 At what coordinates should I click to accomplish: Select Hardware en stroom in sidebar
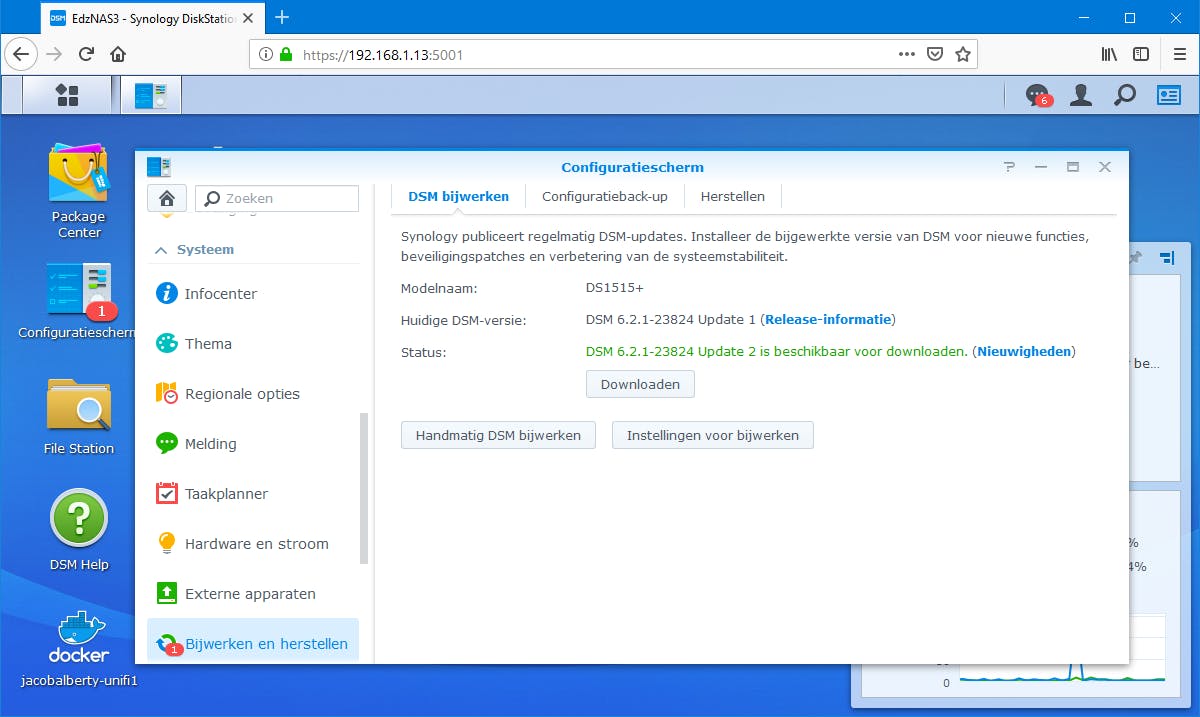[x=252, y=544]
